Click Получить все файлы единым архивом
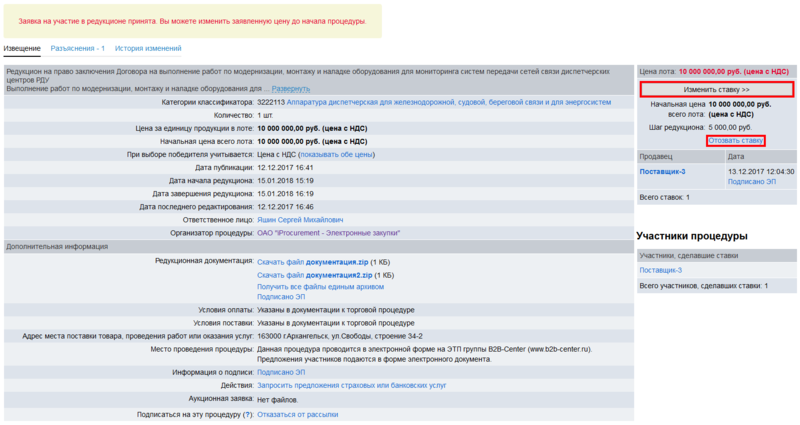Viewport: 800px width, 425px height. coord(320,286)
